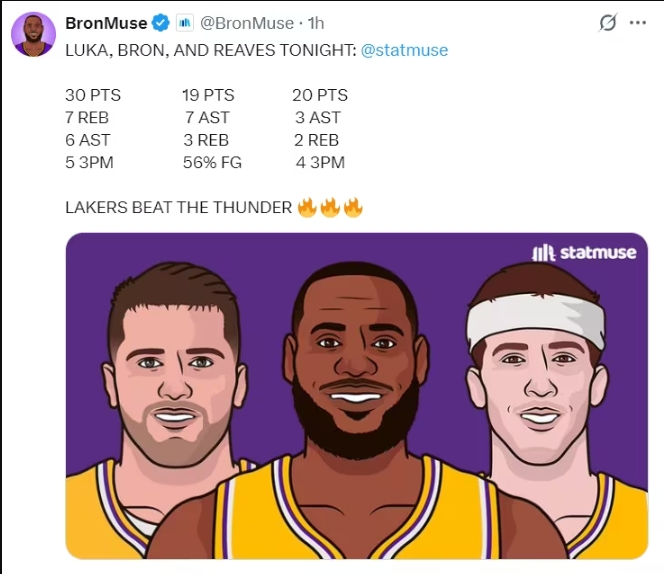Click the 1h post timestamp
This screenshot has height=574, width=664.
click(316, 23)
